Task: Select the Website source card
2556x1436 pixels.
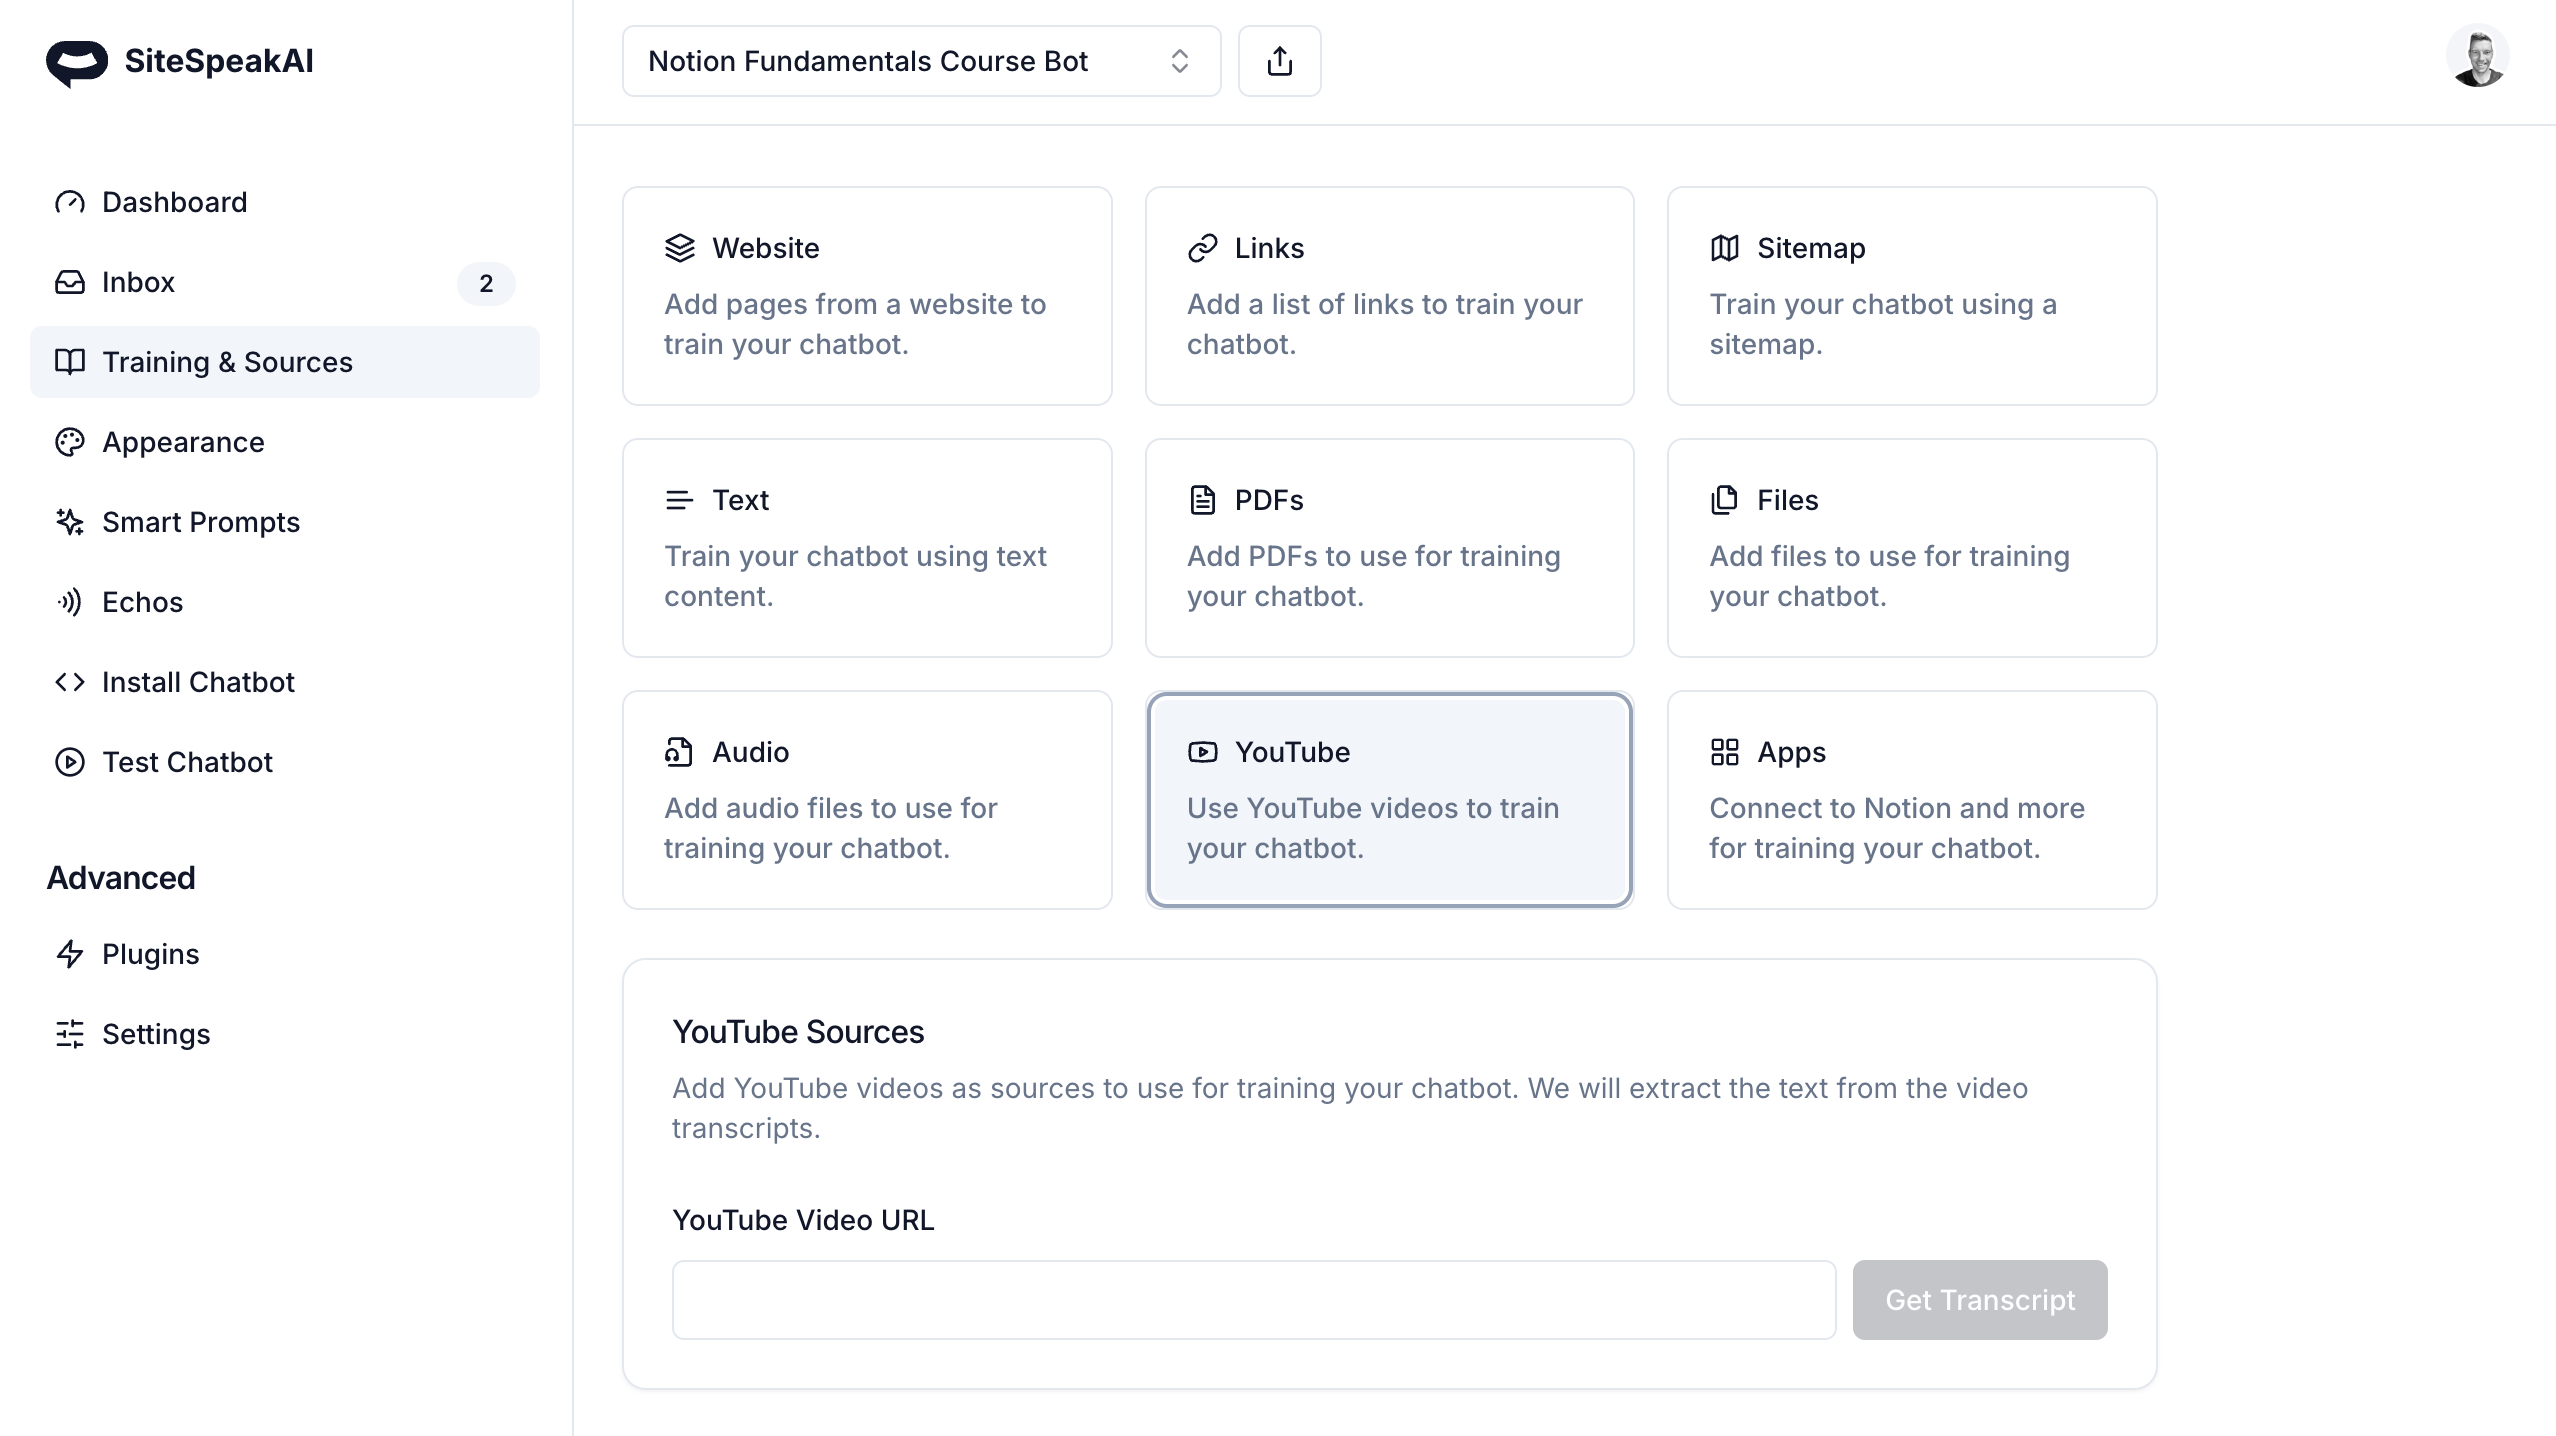Action: pyautogui.click(x=867, y=296)
